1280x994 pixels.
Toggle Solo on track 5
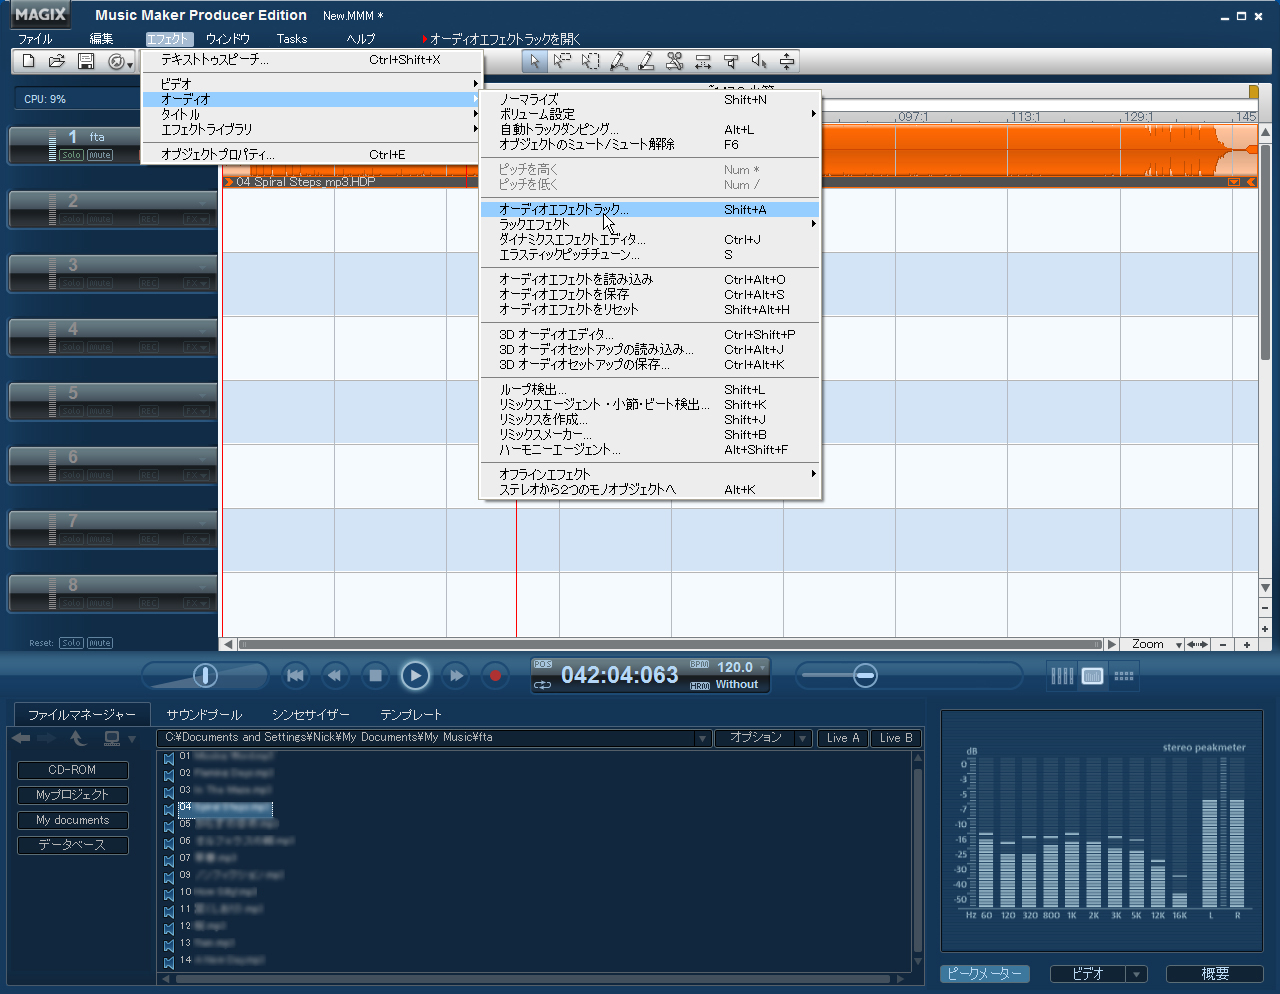71,411
